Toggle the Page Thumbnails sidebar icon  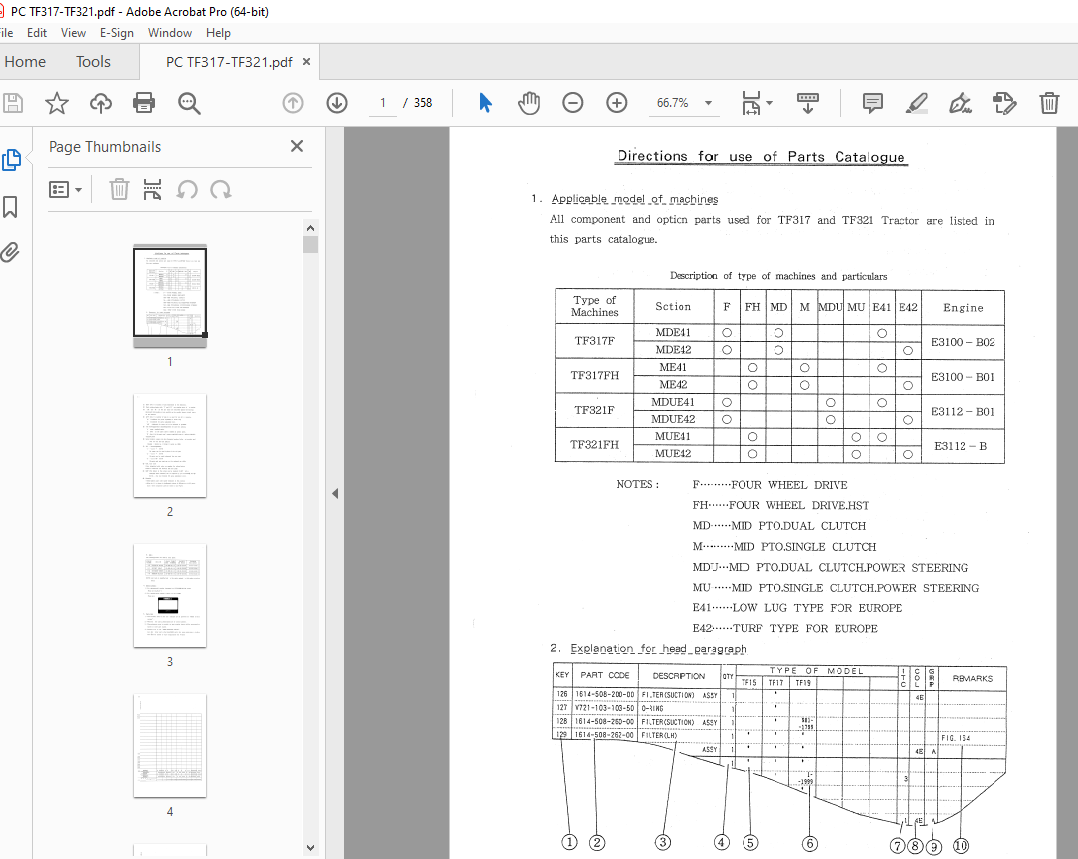tap(11, 160)
